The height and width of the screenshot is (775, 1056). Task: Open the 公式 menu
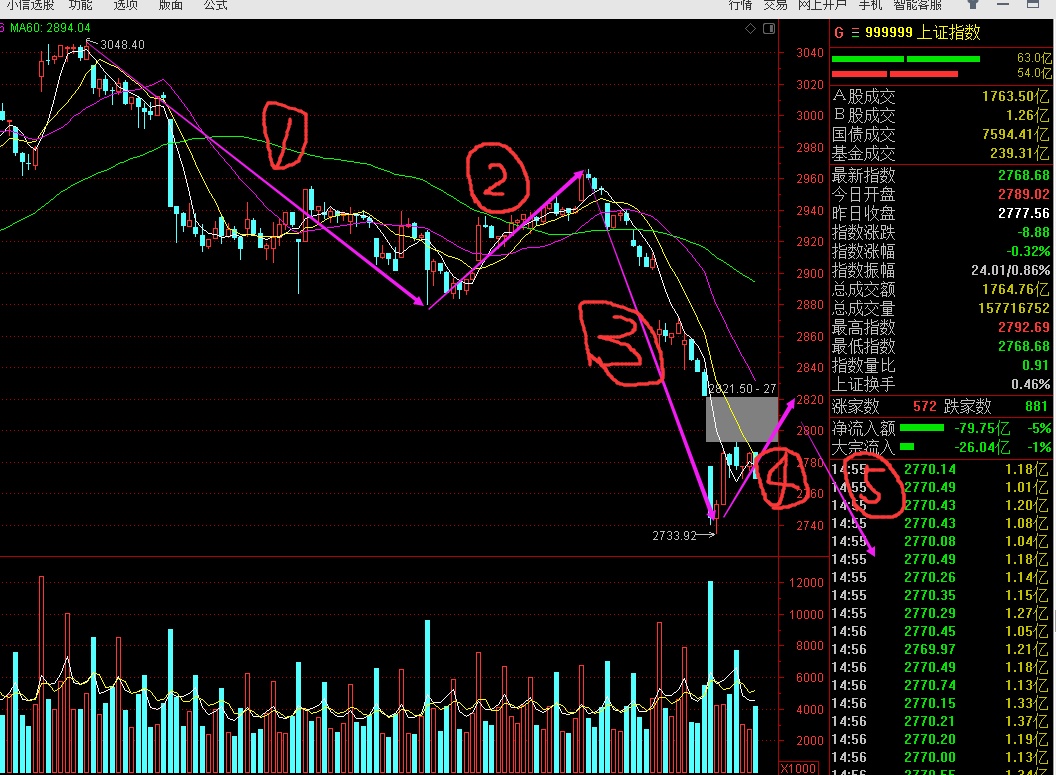pos(215,5)
